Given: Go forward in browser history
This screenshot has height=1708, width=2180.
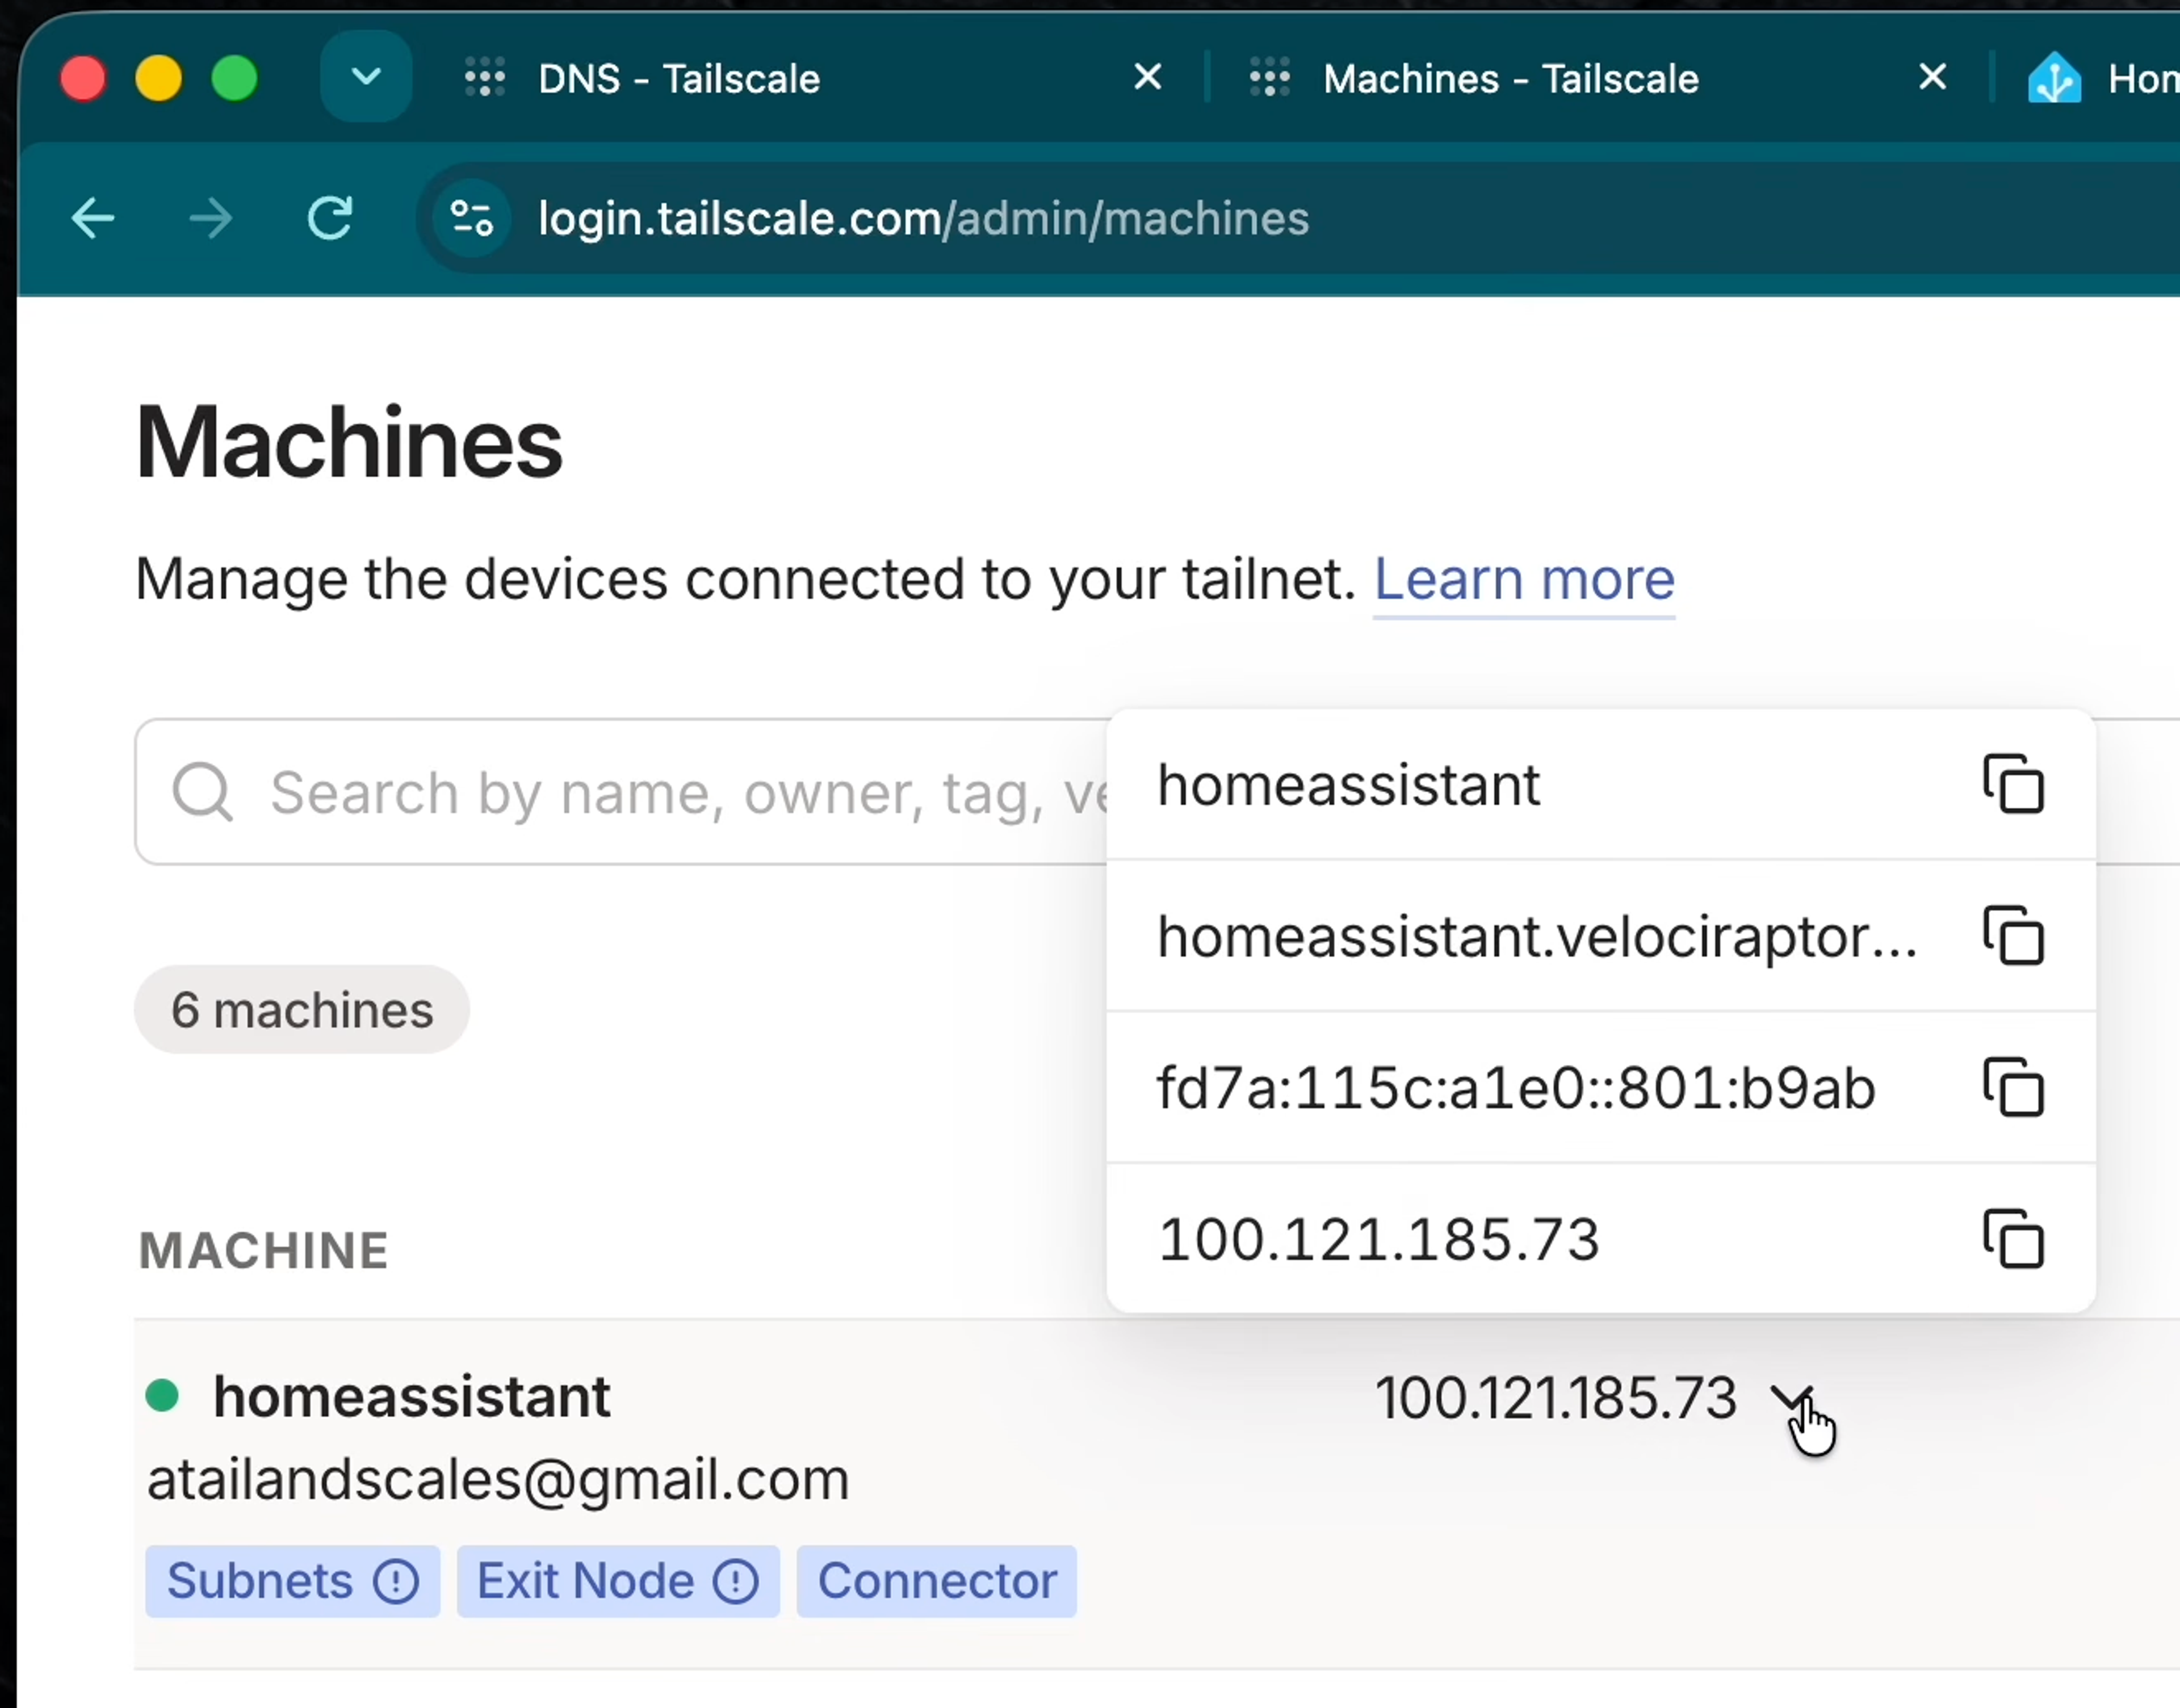Looking at the screenshot, I should 210,218.
